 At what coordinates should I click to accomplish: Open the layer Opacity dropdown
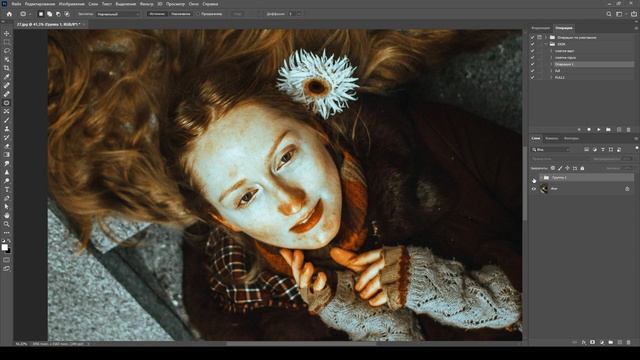point(627,159)
